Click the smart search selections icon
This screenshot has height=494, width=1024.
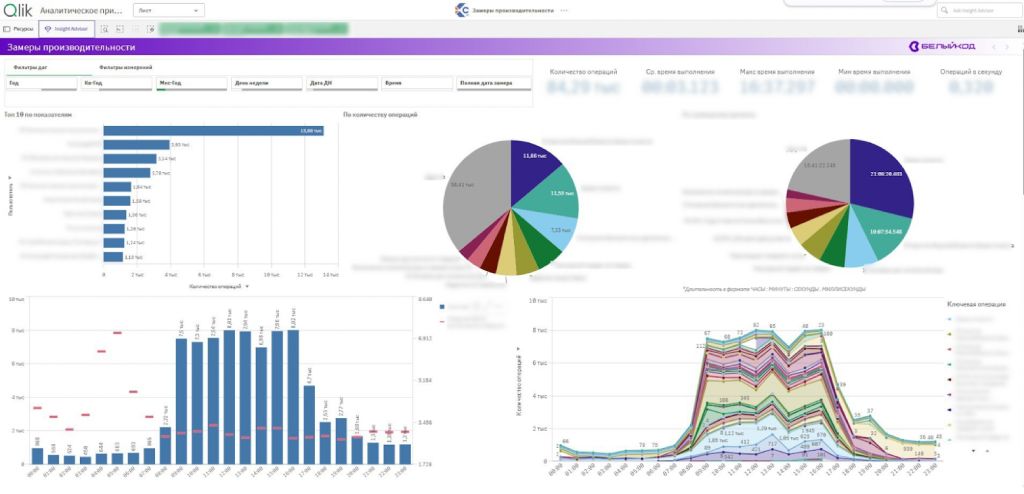pyautogui.click(x=104, y=29)
